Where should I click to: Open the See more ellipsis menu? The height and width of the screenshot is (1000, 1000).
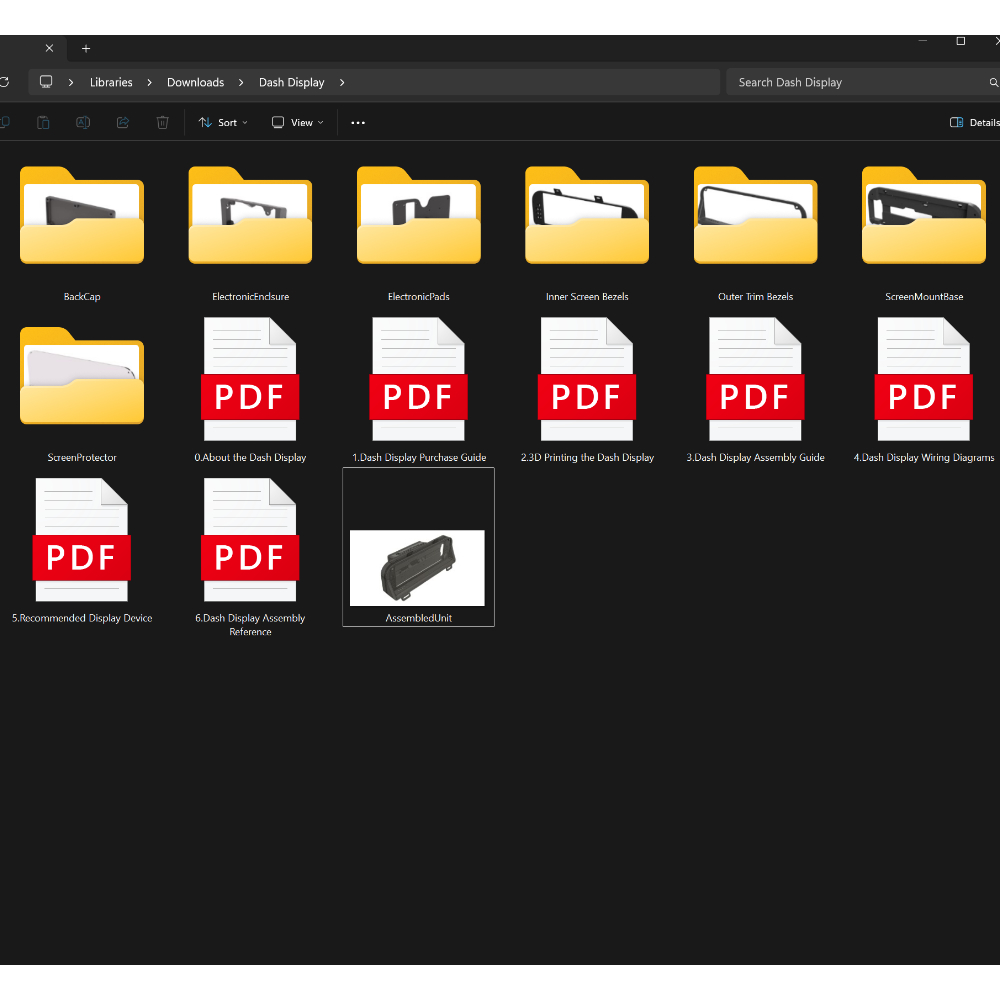358,123
